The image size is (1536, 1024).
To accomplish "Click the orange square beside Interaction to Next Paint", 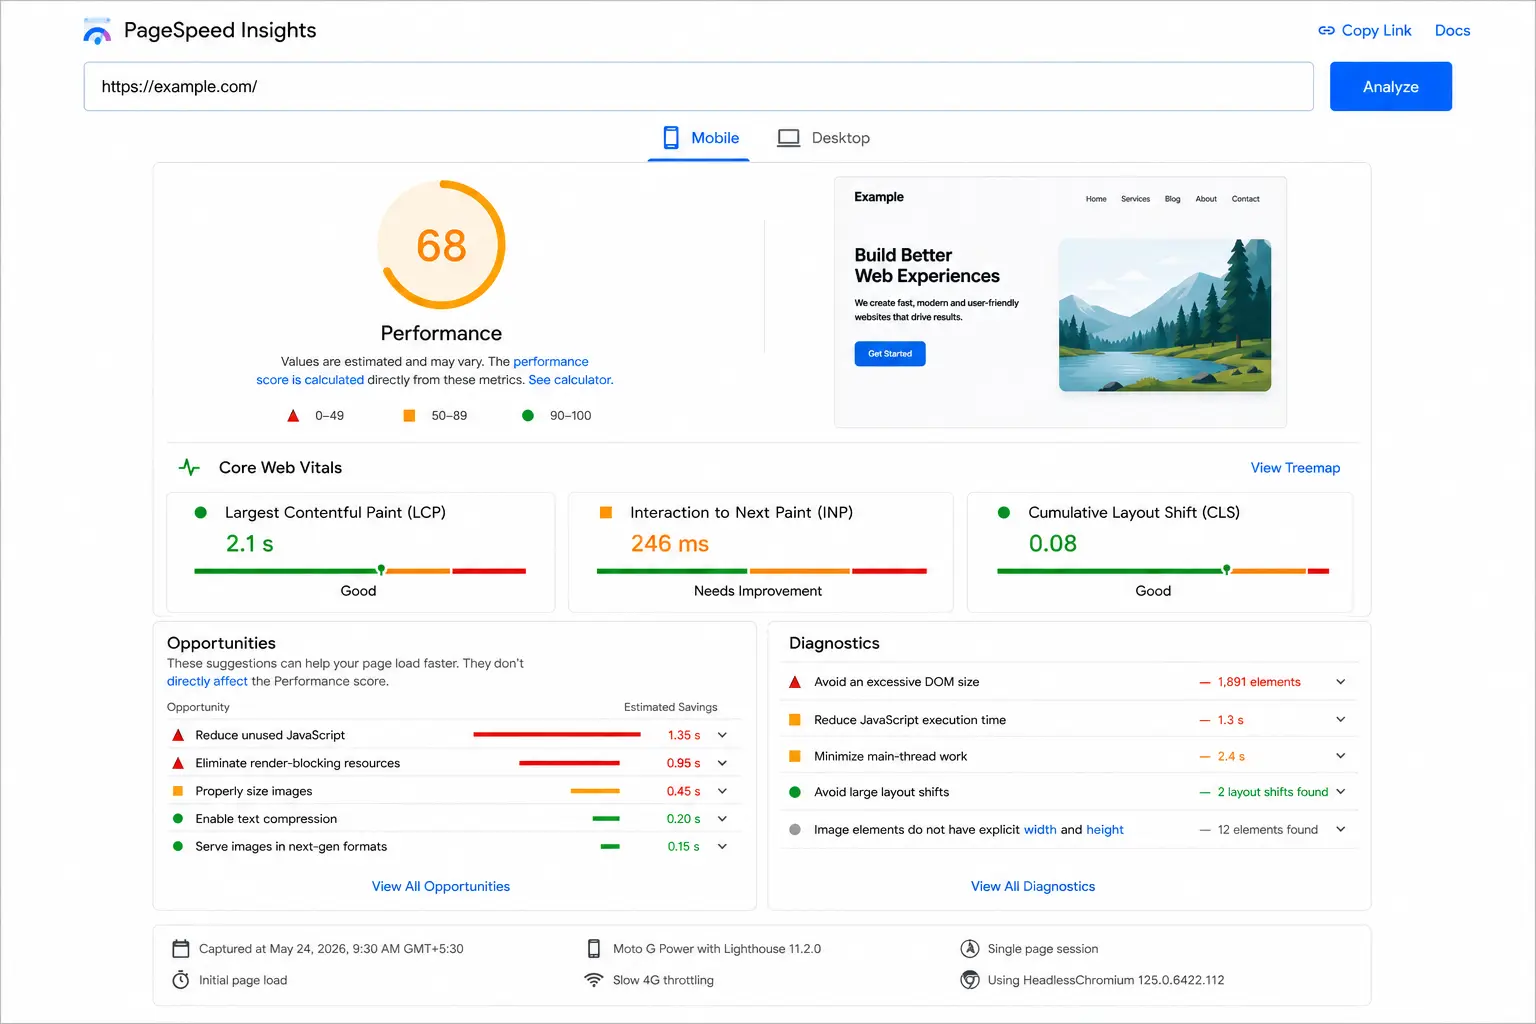I will [x=605, y=512].
